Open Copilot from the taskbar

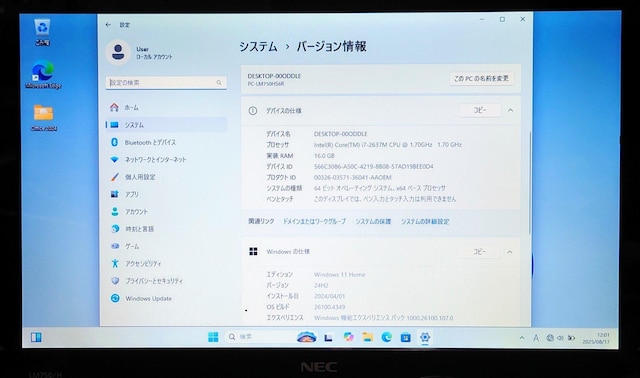pos(348,337)
